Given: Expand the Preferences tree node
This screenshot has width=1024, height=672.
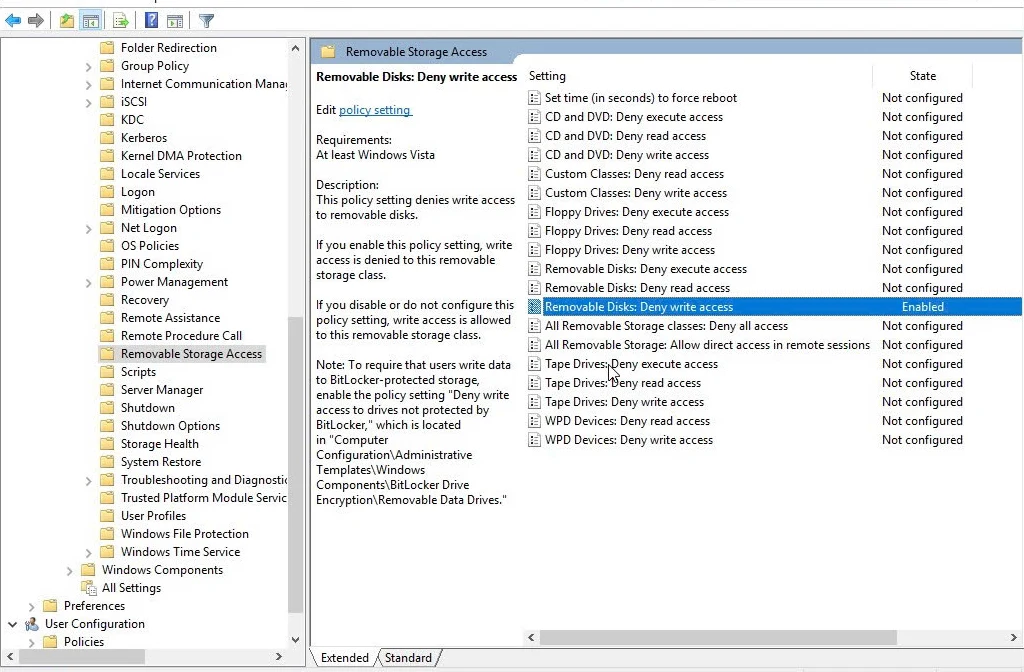Looking at the screenshot, I should [x=31, y=607].
